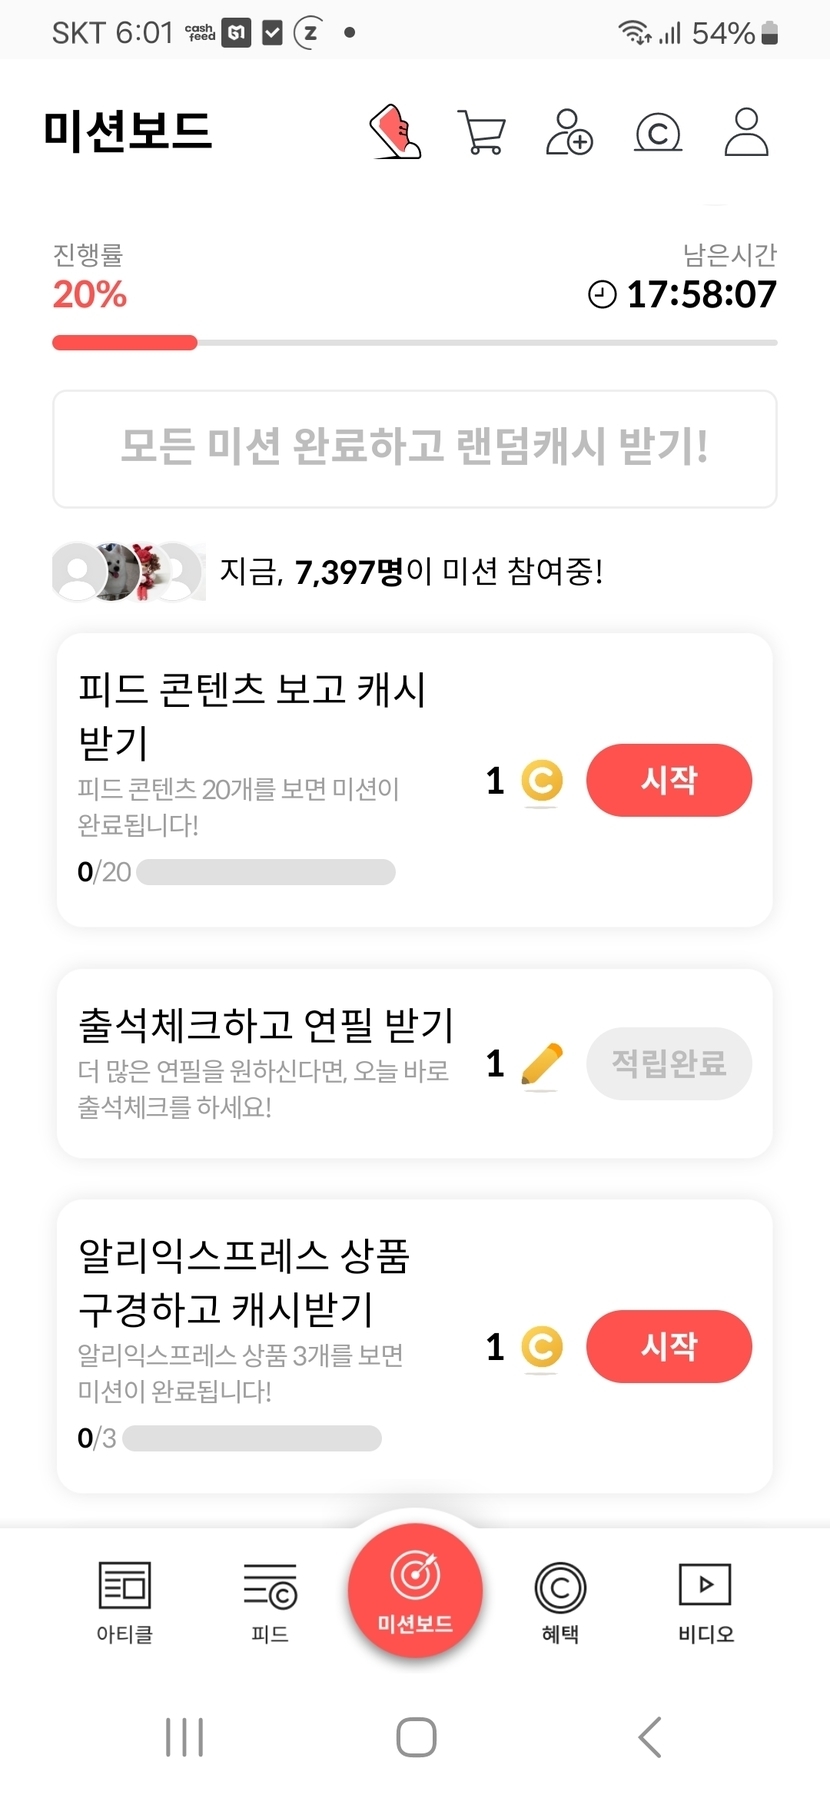
Task: Switch to the 피드 tab
Action: tap(270, 1602)
